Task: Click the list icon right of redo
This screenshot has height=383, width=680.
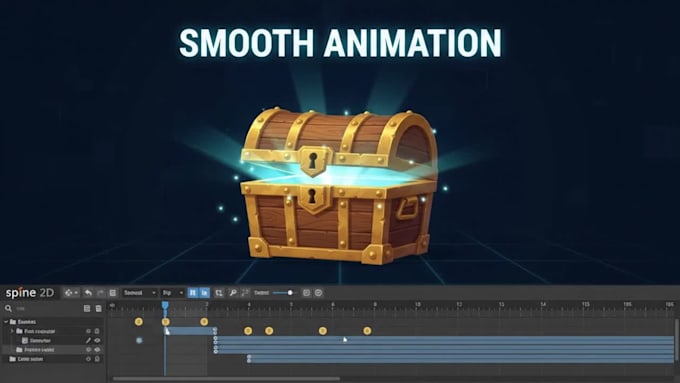Action: tap(112, 293)
